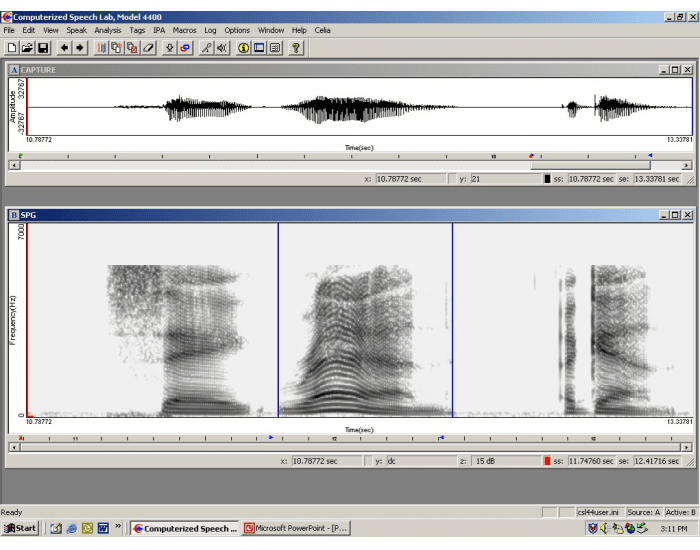The width and height of the screenshot is (700, 550).
Task: Click the Microsoft PowerPoint taskbar button
Action: pyautogui.click(x=296, y=528)
